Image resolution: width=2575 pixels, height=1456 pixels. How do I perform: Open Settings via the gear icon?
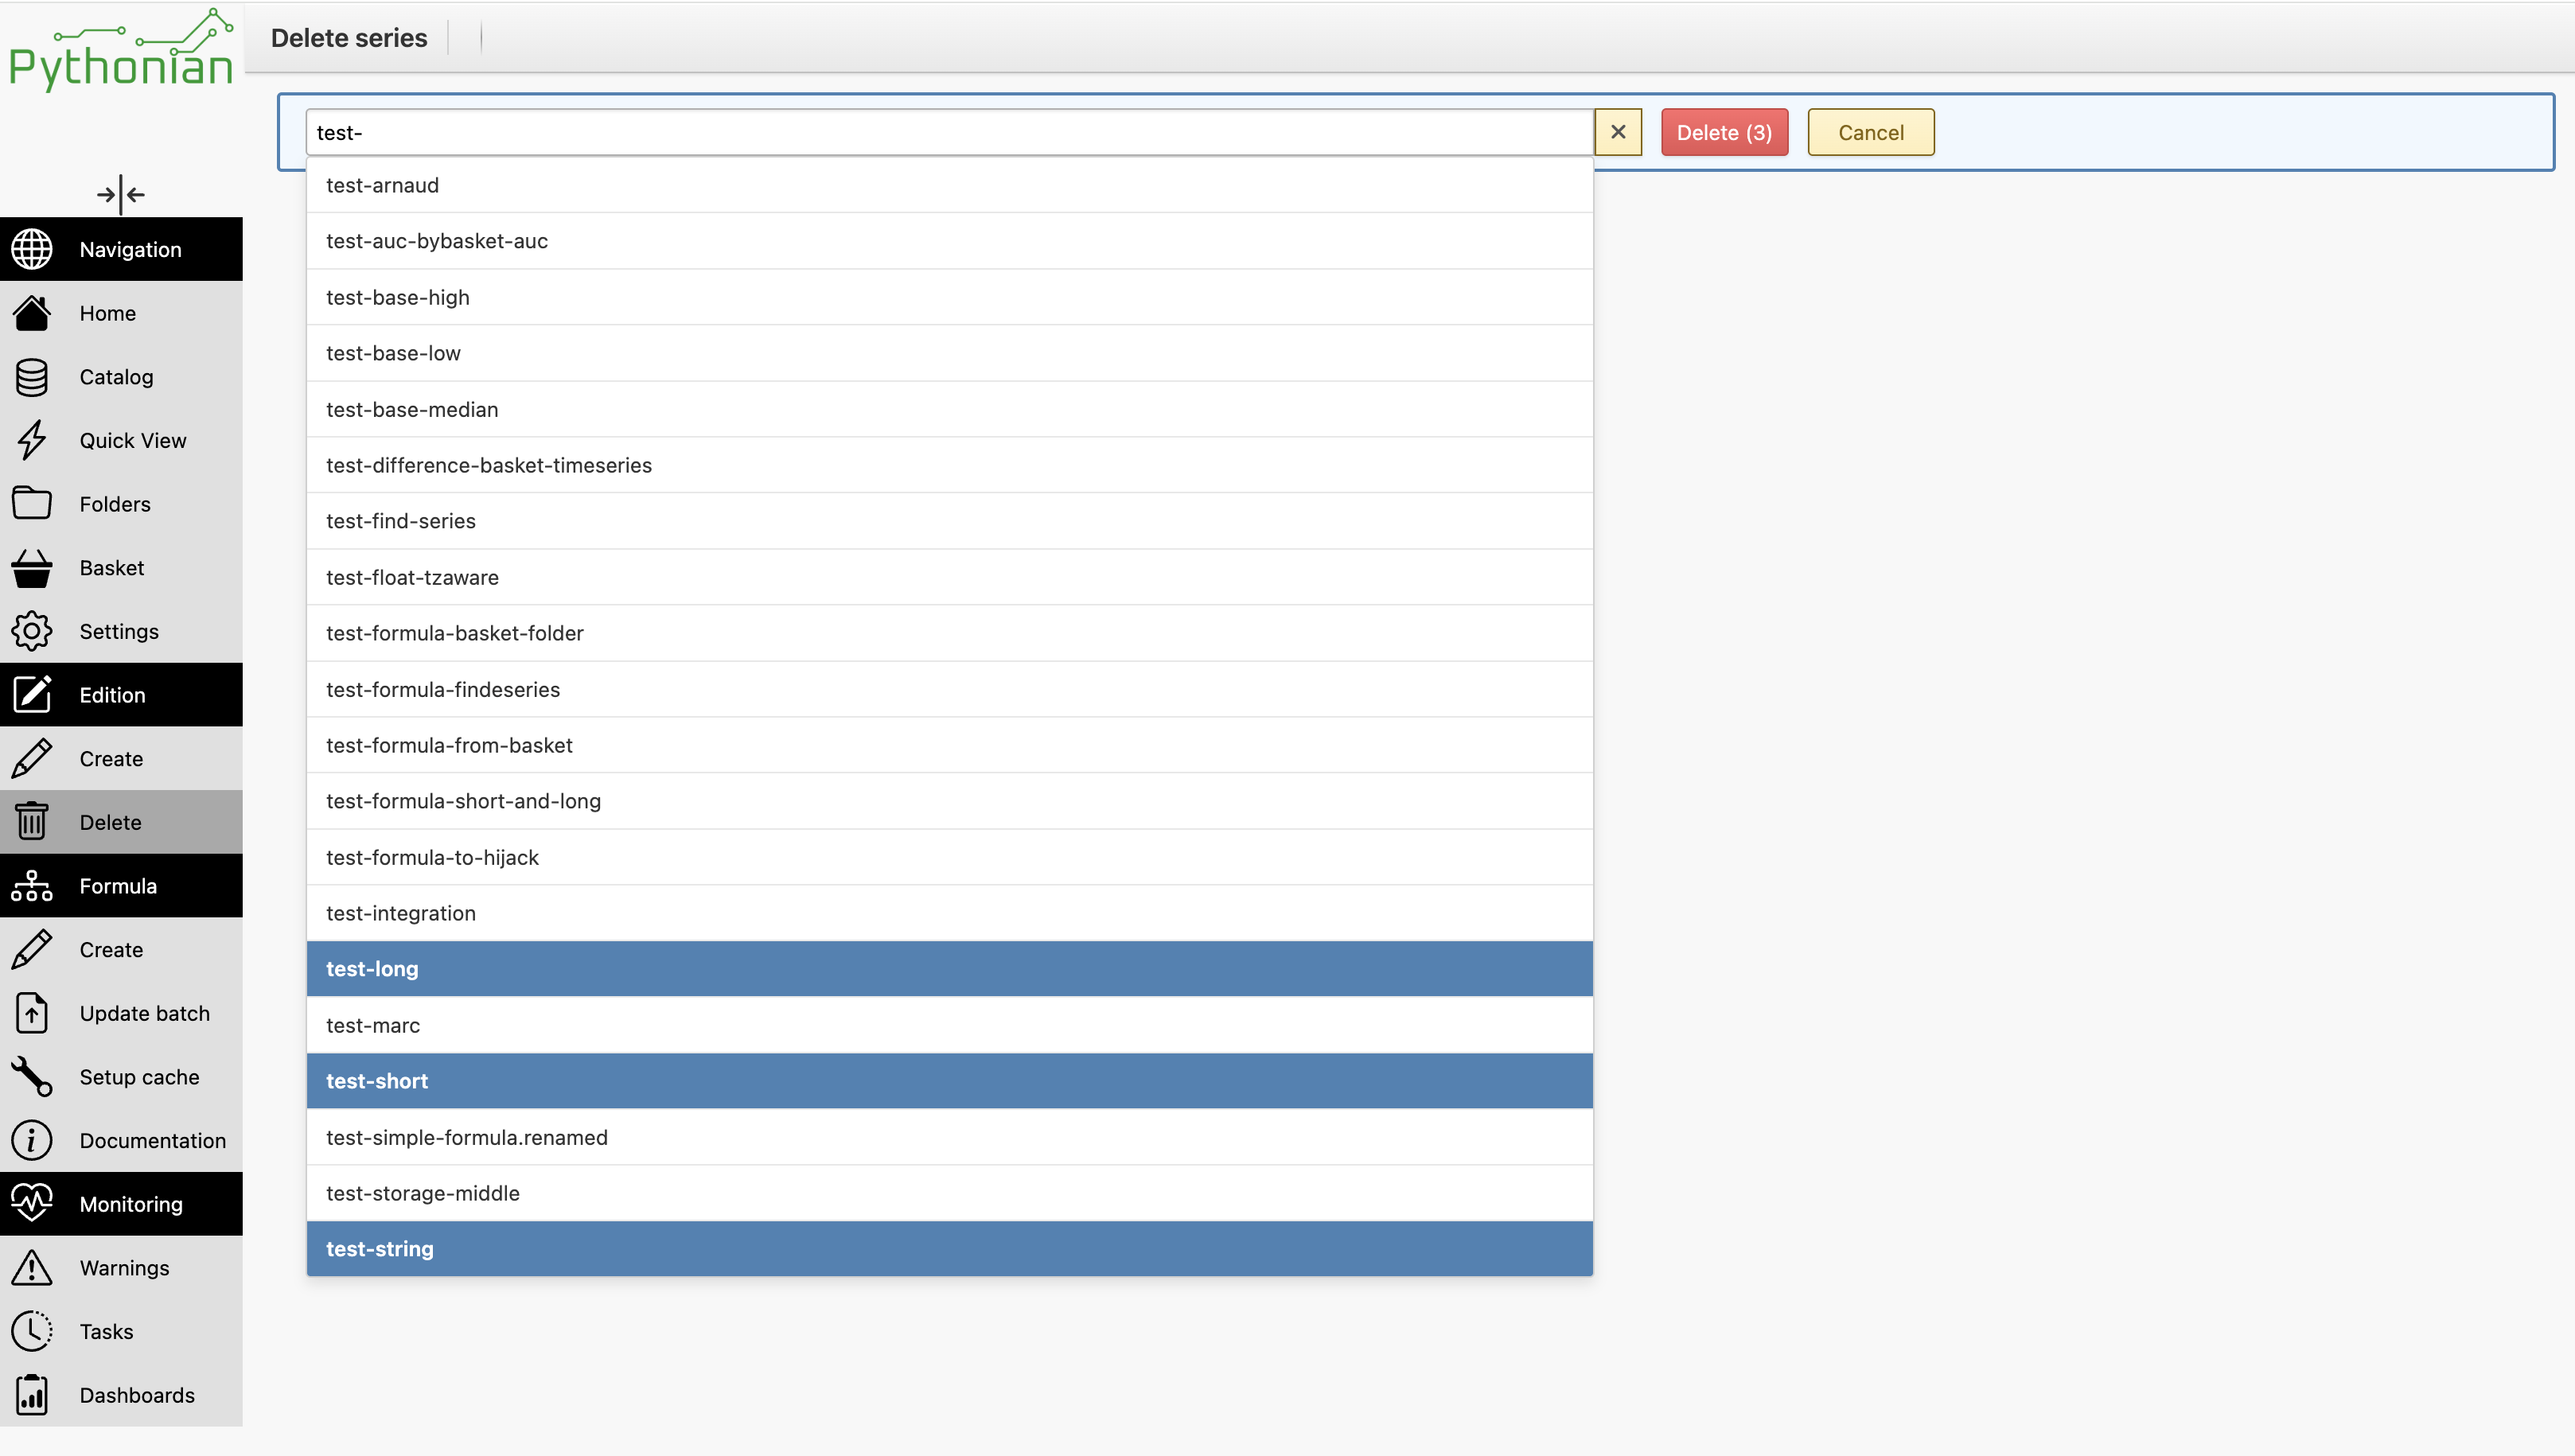32,631
